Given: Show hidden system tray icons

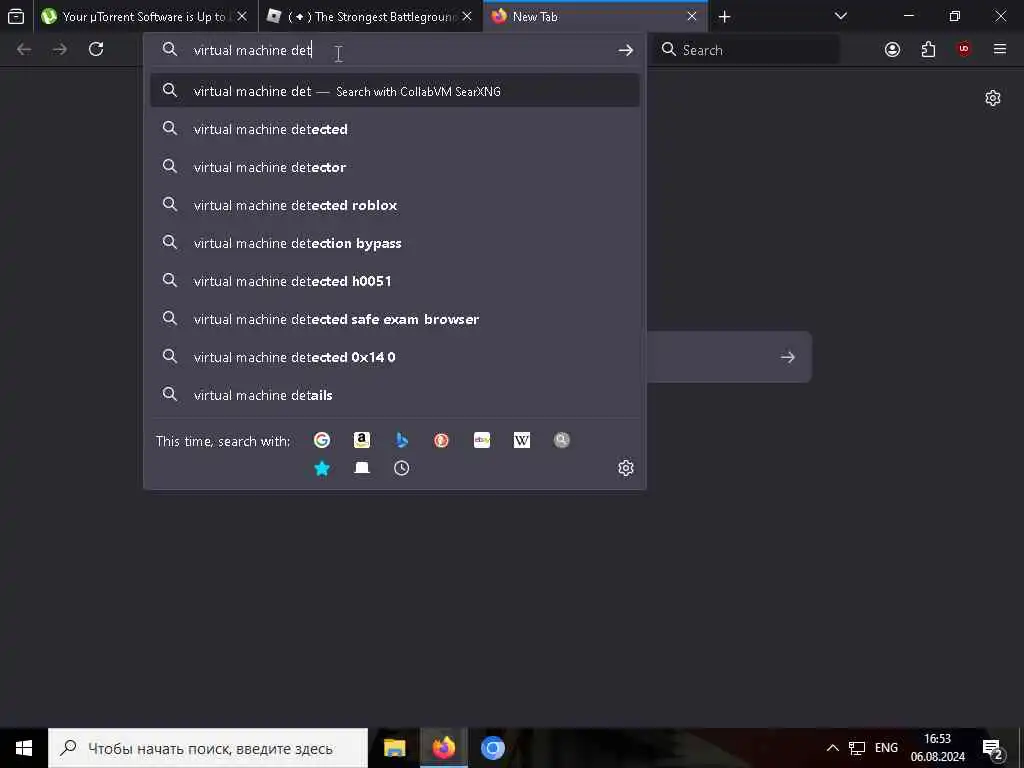Looking at the screenshot, I should pos(832,748).
